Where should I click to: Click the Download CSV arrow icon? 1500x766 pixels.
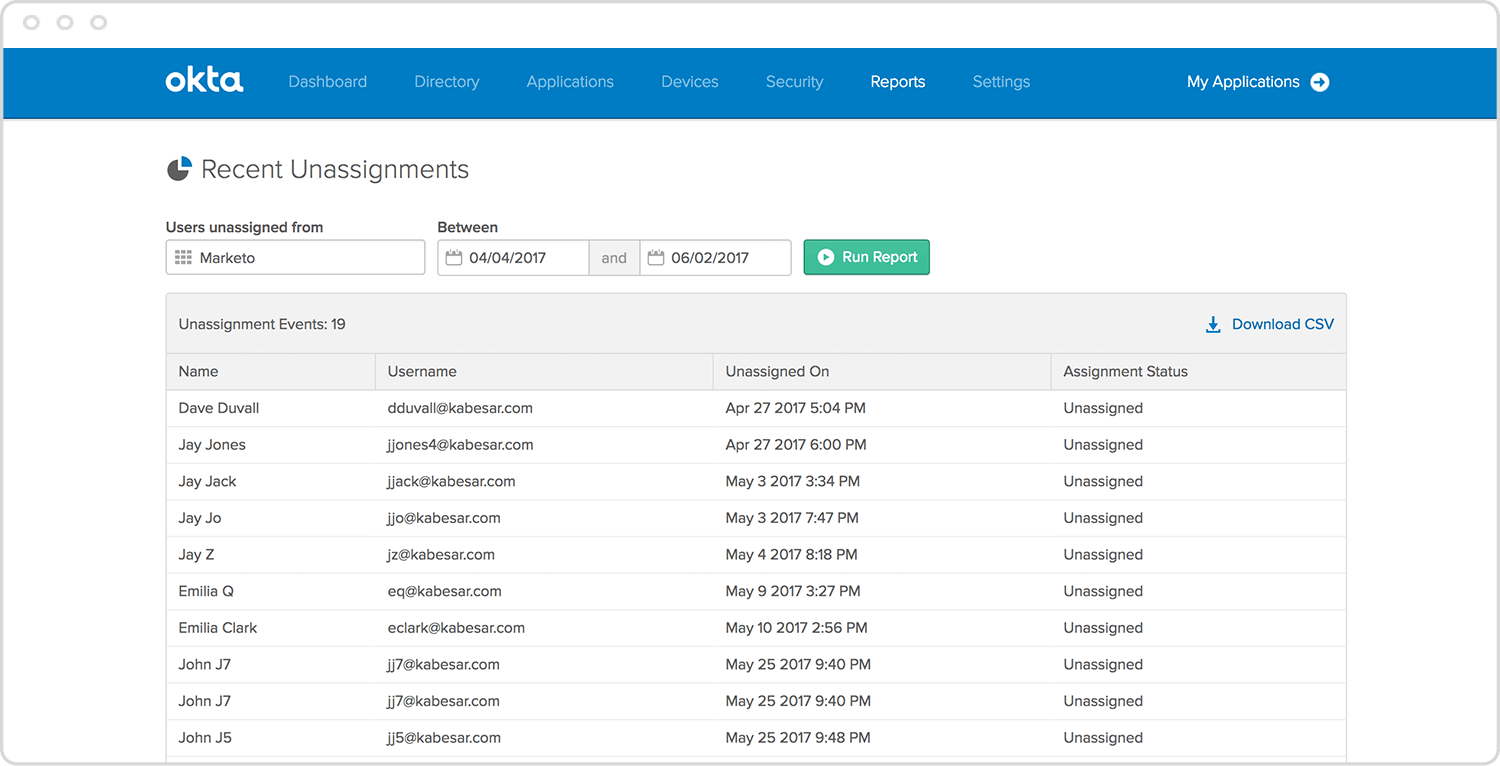[1213, 324]
